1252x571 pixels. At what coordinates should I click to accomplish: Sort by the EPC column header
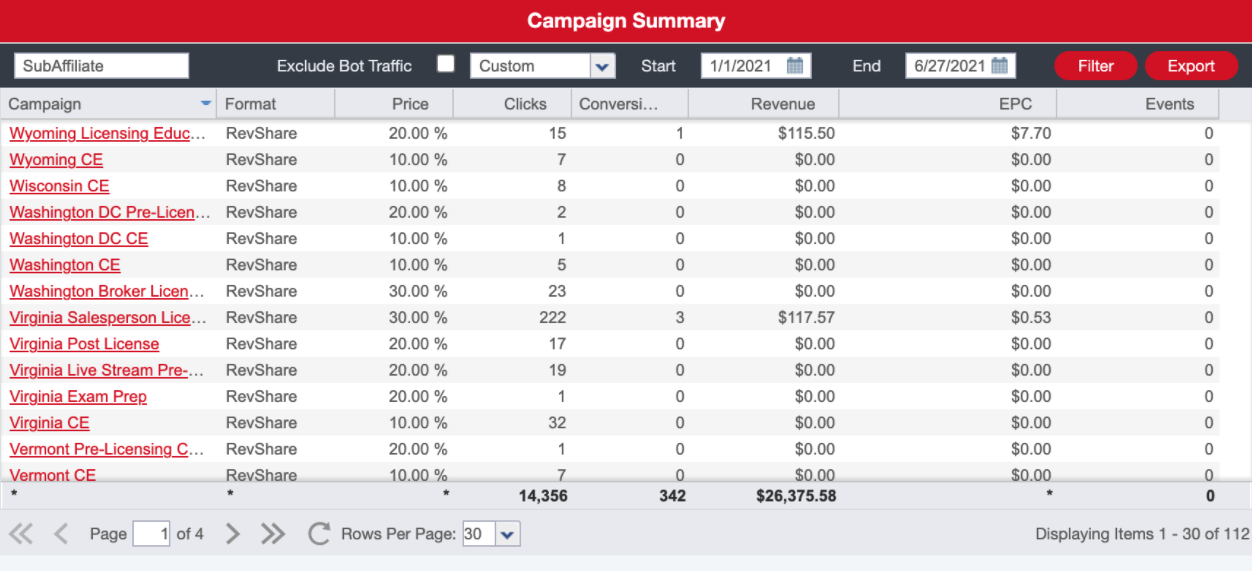(1015, 104)
